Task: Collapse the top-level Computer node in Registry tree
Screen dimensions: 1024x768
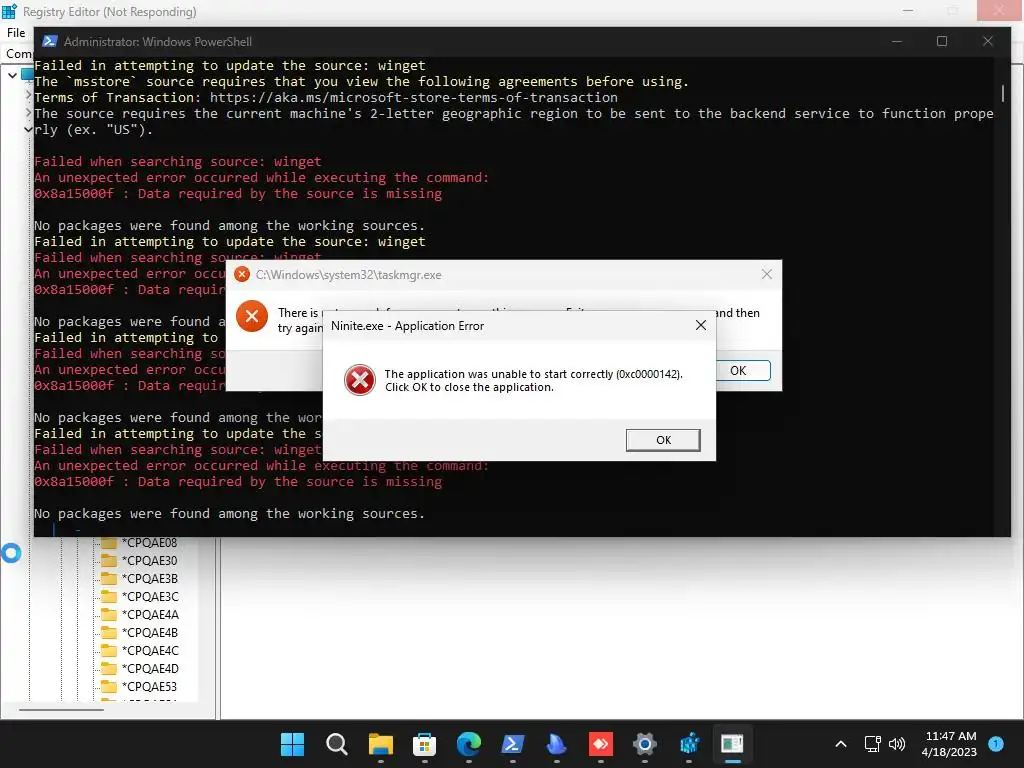Action: pos(12,75)
